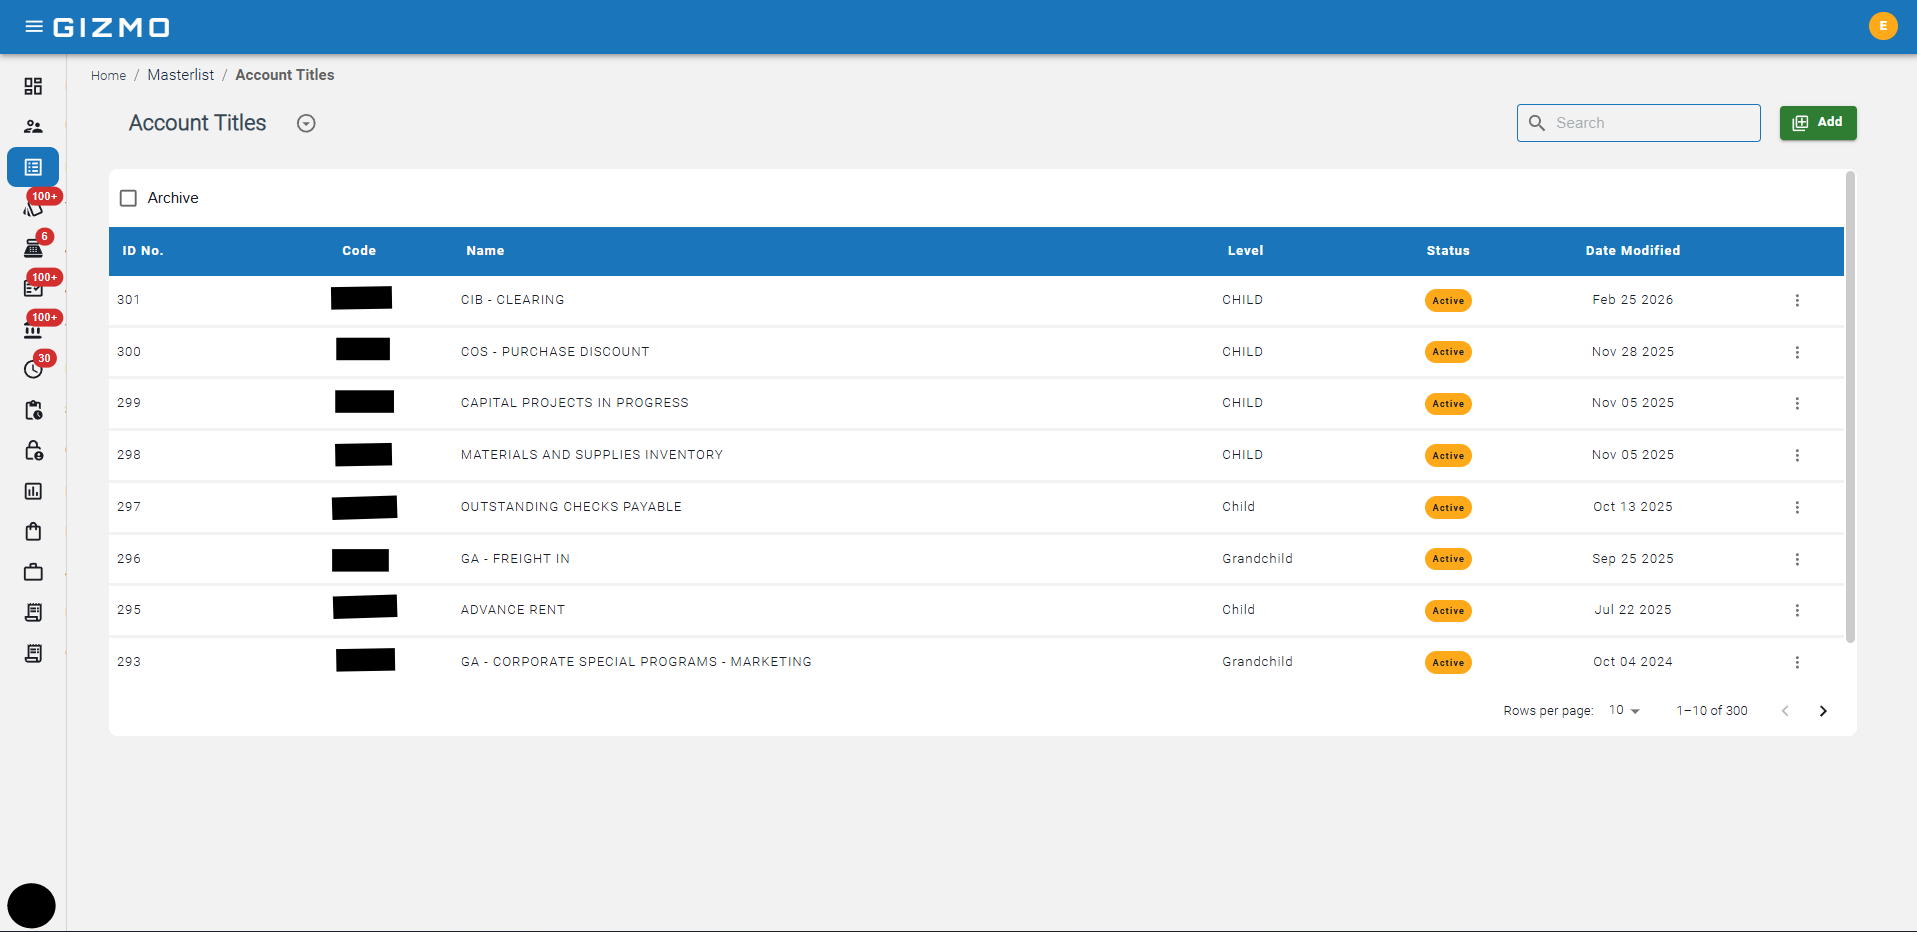Open the cash register sidebar icon with badge 6
1917x932 pixels.
33,248
